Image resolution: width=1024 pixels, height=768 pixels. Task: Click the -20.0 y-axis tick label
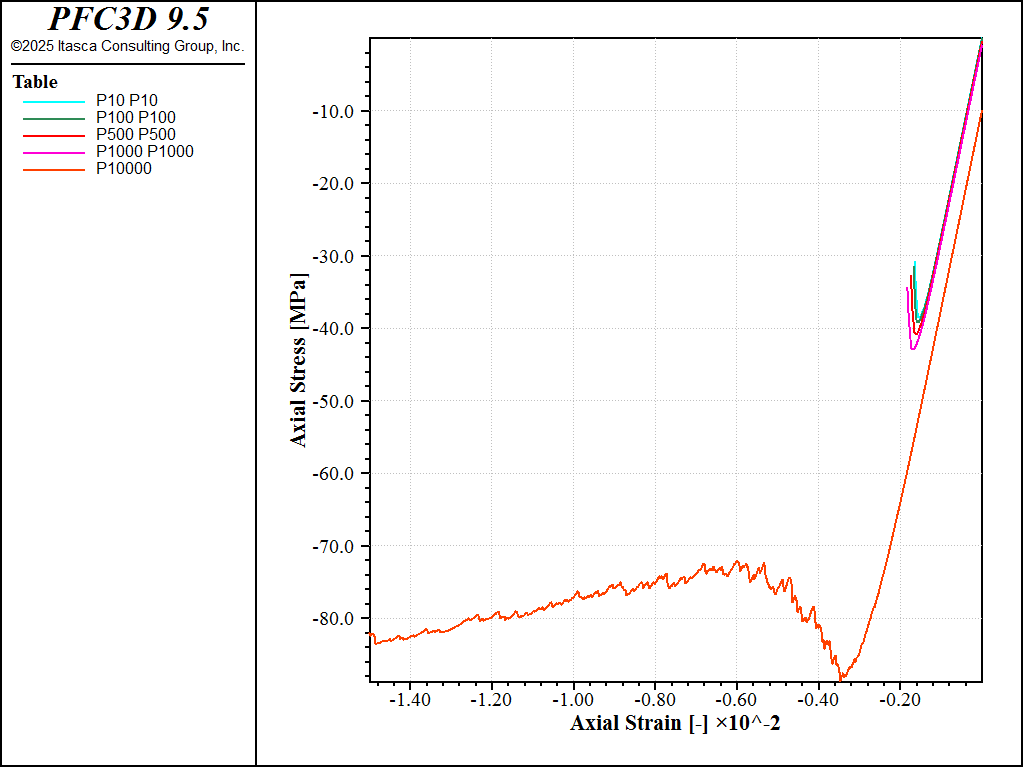333,184
